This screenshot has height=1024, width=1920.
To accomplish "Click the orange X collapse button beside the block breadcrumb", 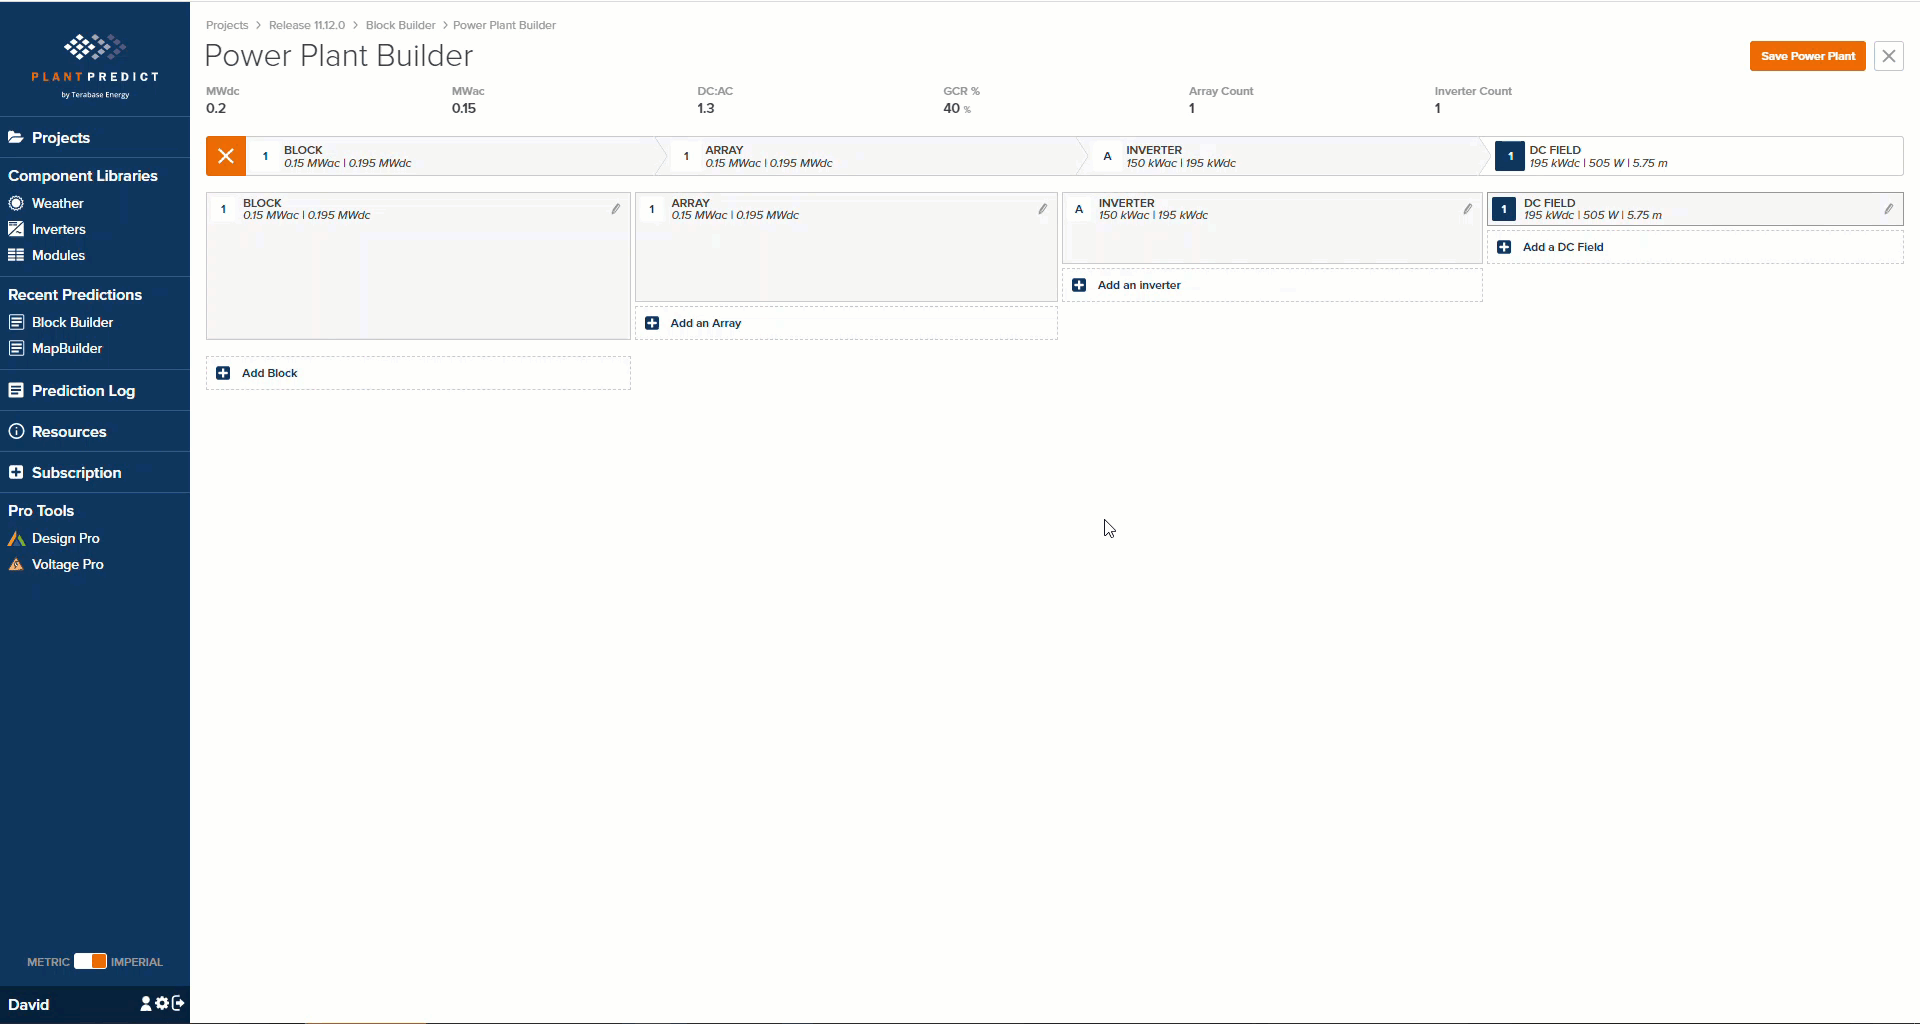I will pyautogui.click(x=226, y=156).
